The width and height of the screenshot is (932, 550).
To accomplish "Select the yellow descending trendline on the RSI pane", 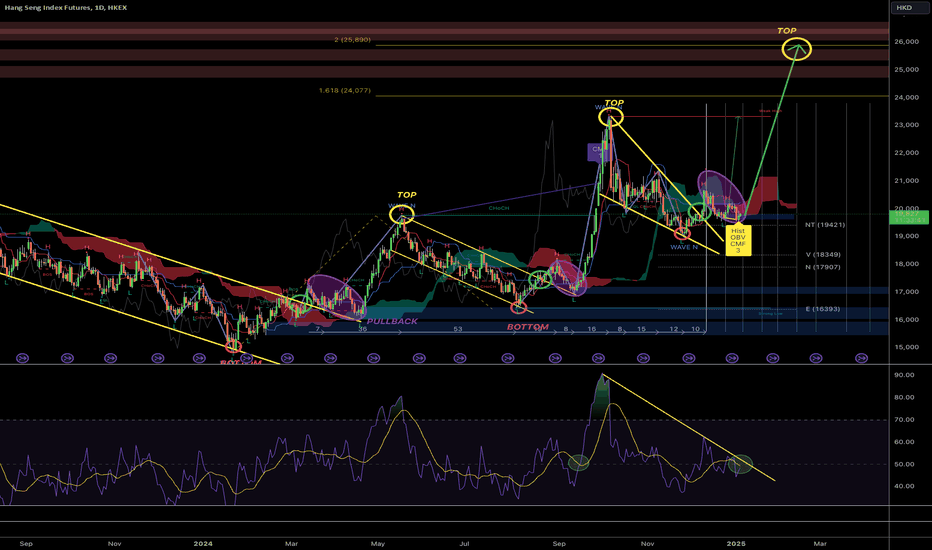I will click(689, 428).
